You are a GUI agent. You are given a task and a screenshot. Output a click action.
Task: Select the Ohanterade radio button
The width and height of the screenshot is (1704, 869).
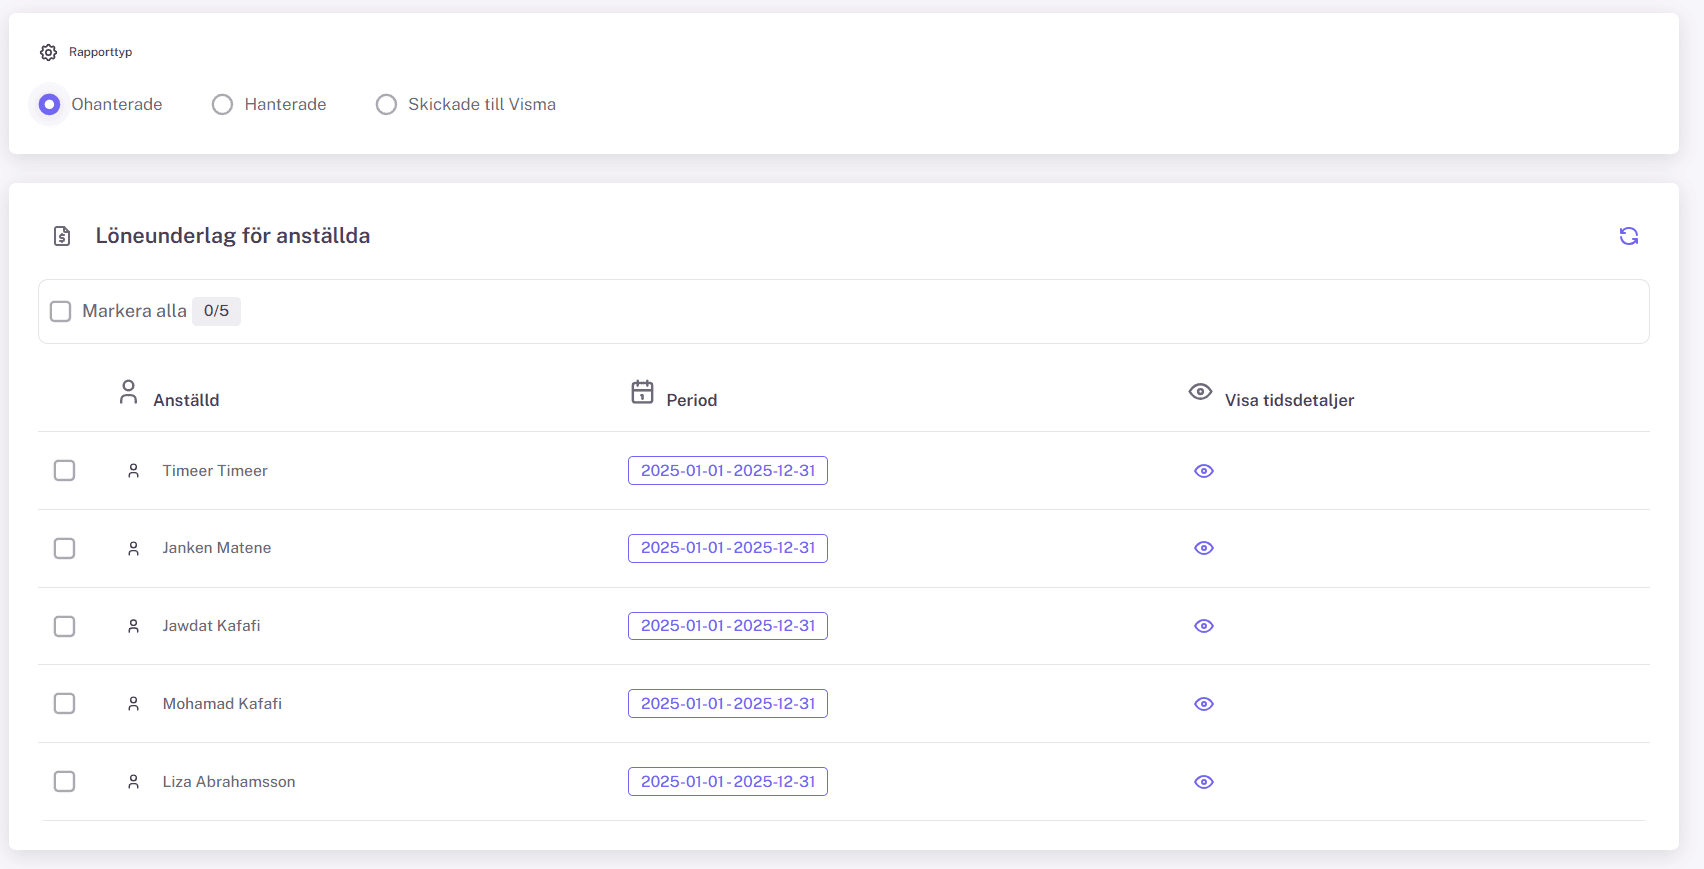point(49,104)
